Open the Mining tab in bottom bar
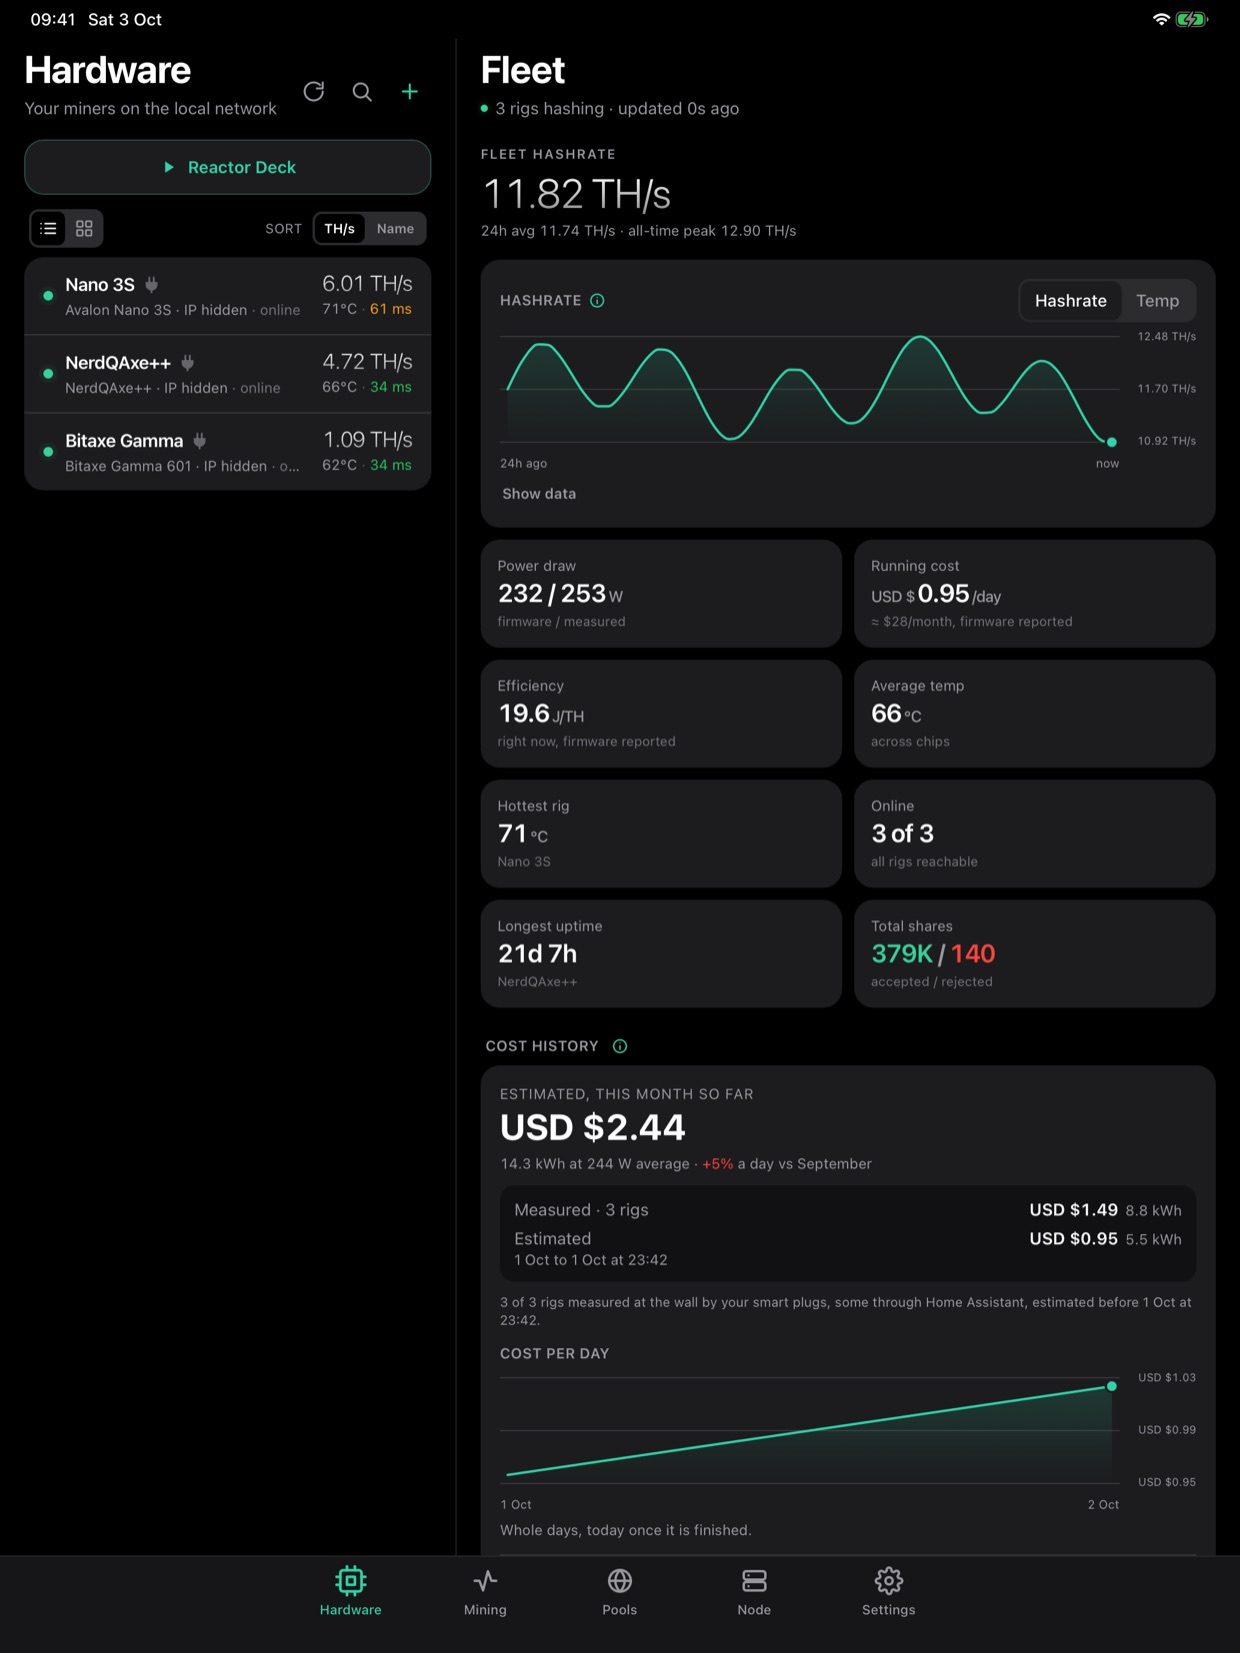The height and width of the screenshot is (1653, 1240). tap(485, 1591)
